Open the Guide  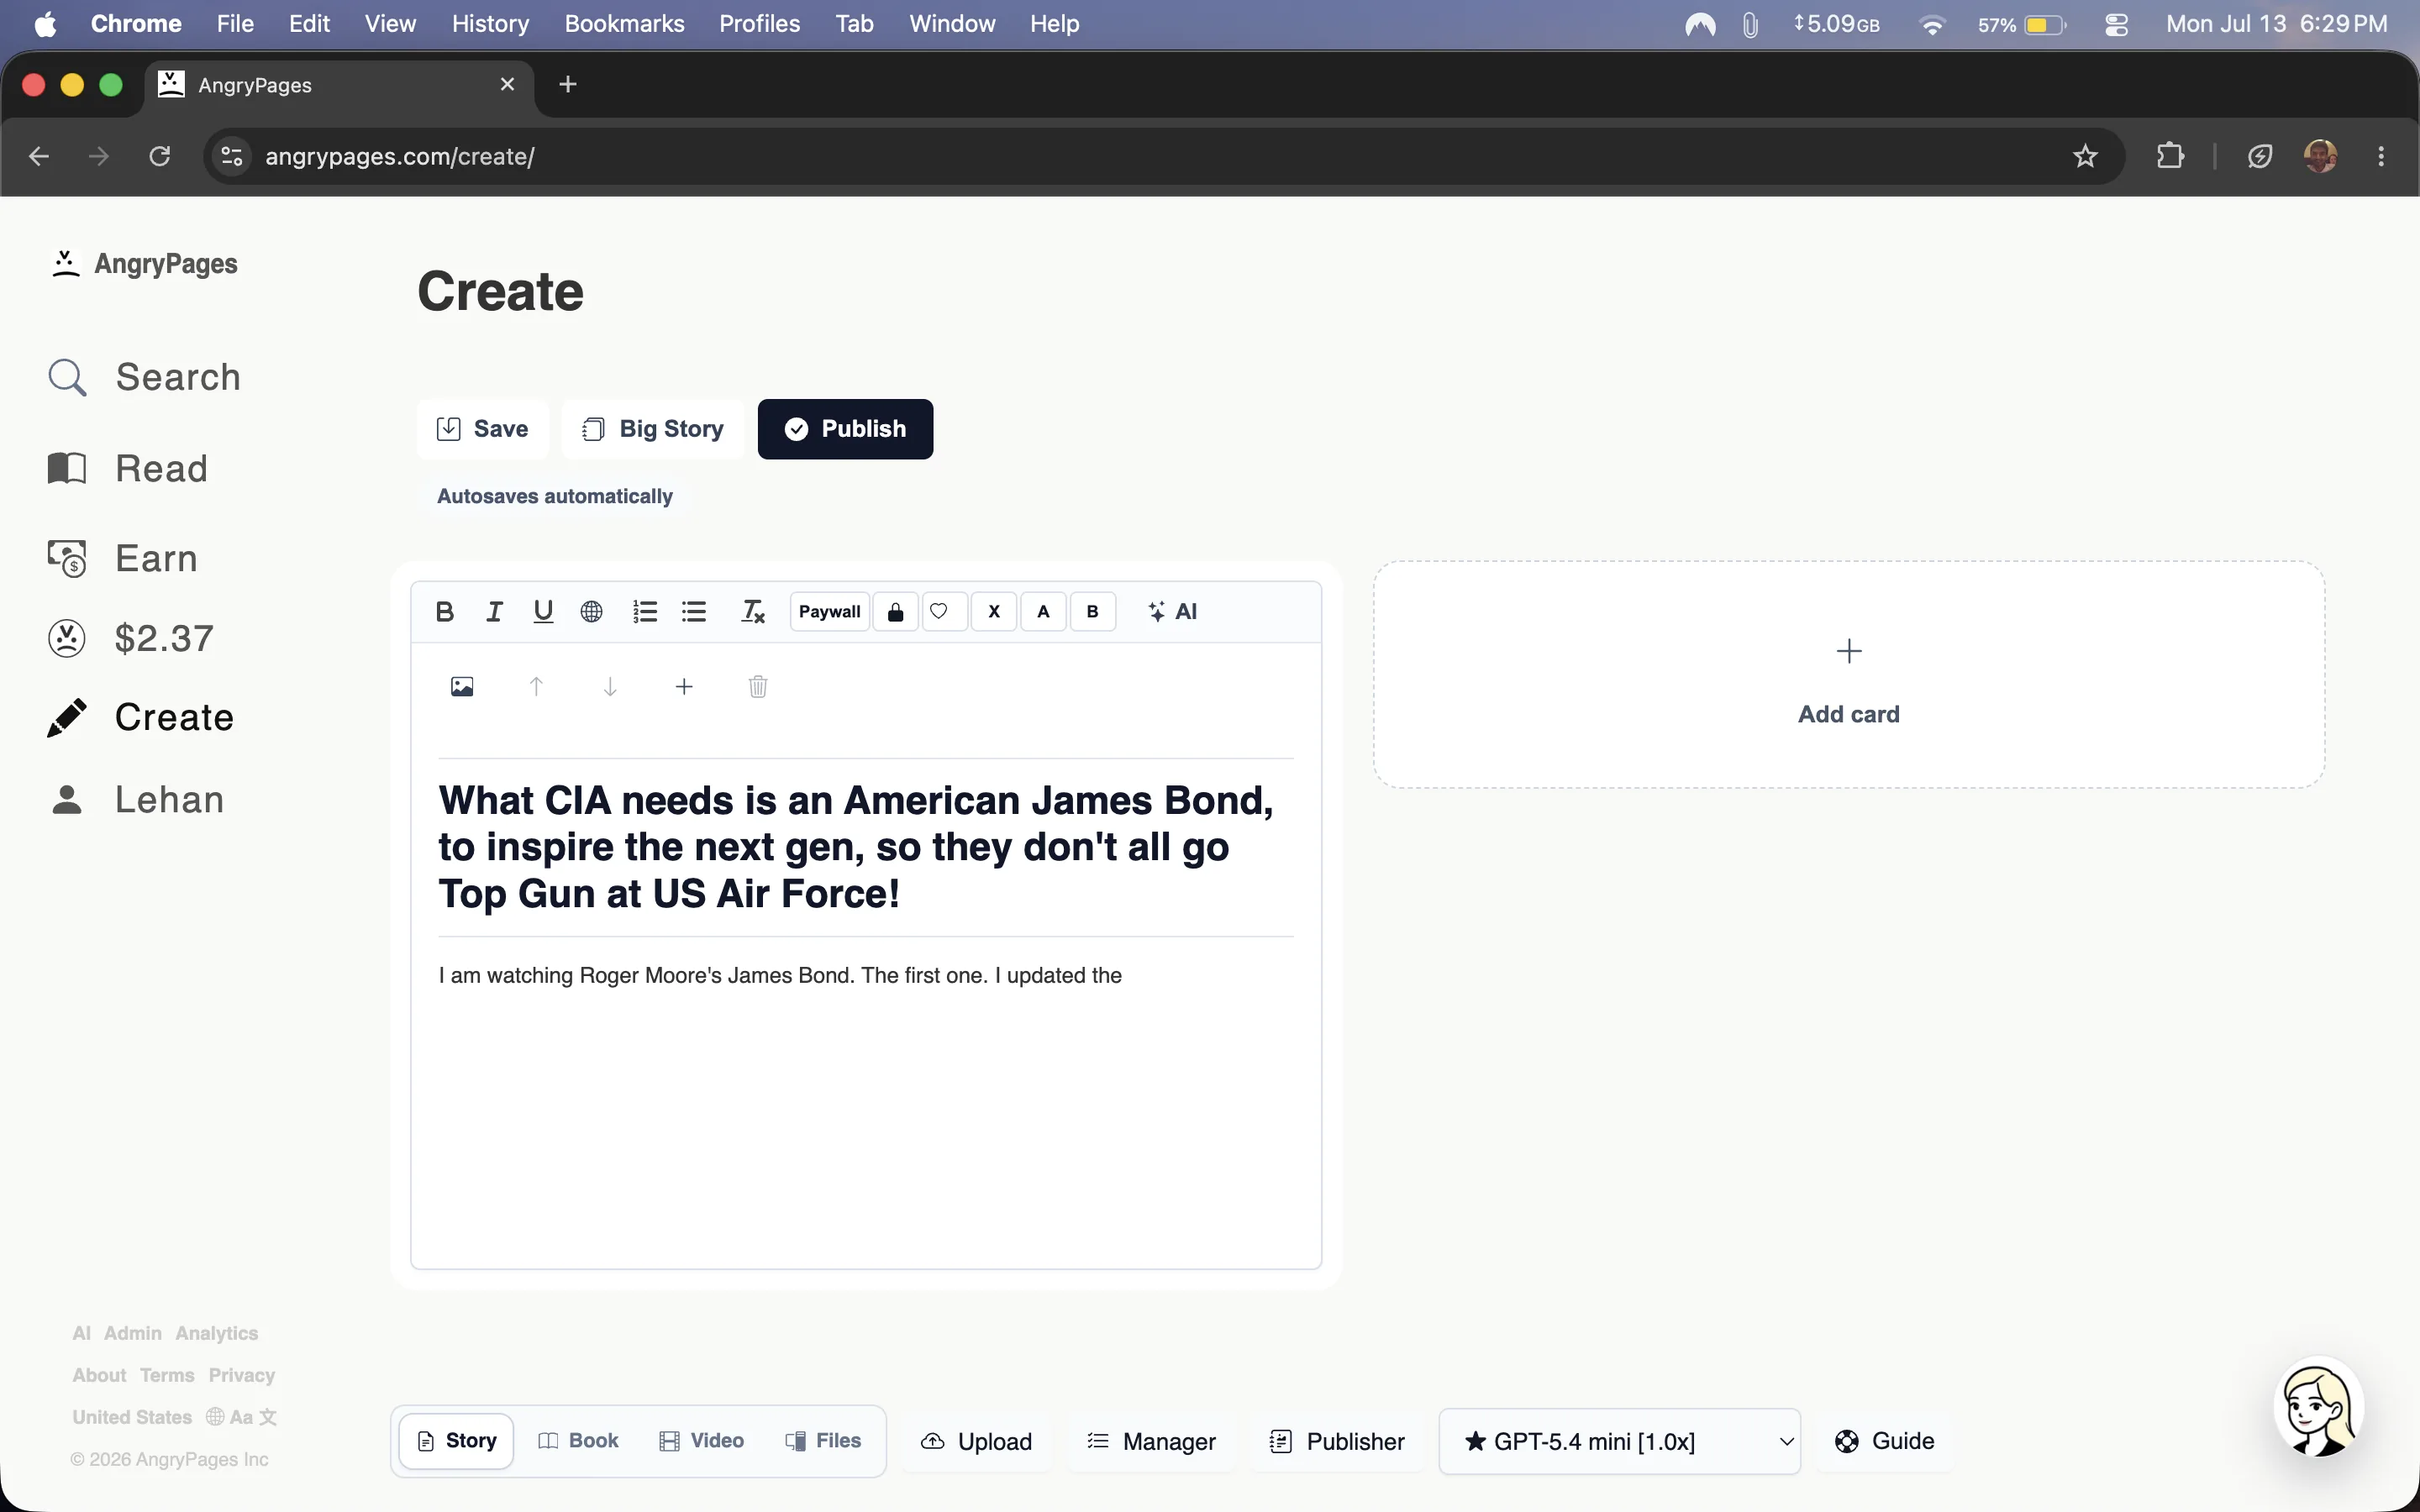tap(1885, 1441)
